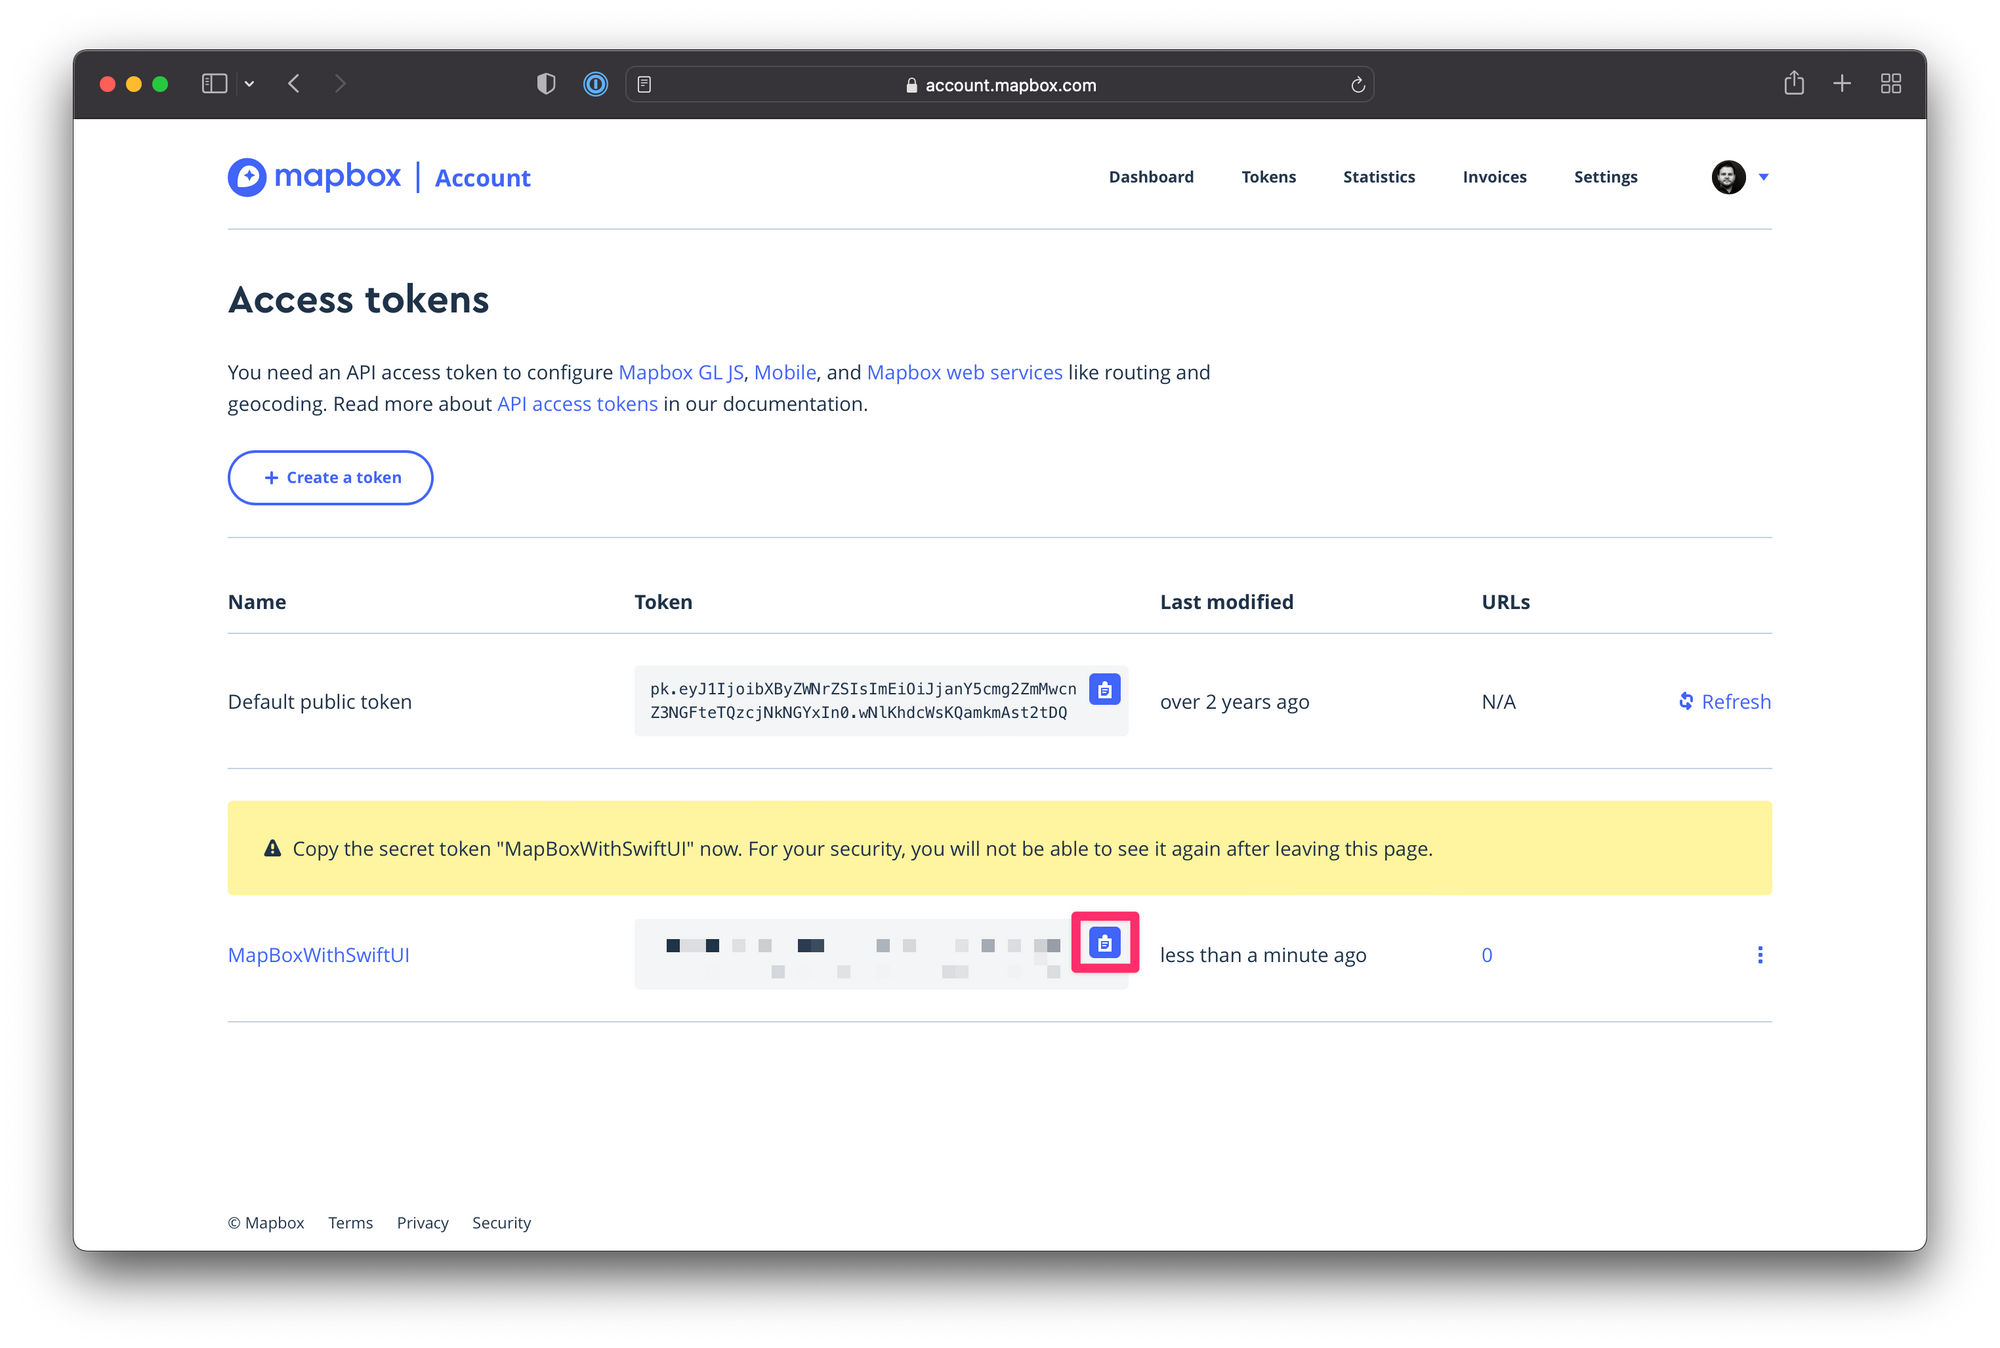This screenshot has width=2000, height=1348.
Task: Refresh the default public token
Action: point(1724,702)
